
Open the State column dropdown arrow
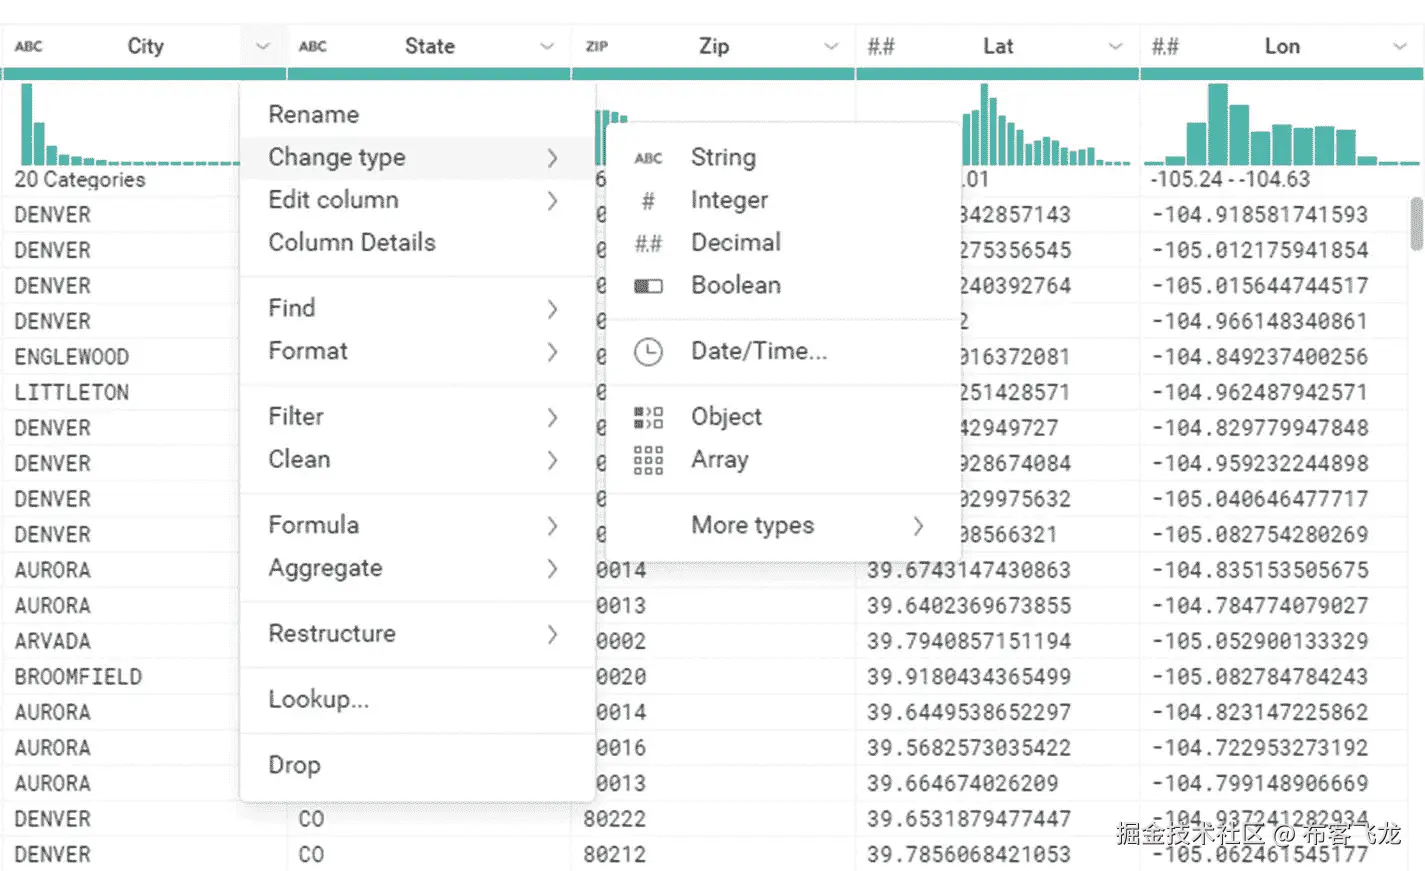click(547, 46)
